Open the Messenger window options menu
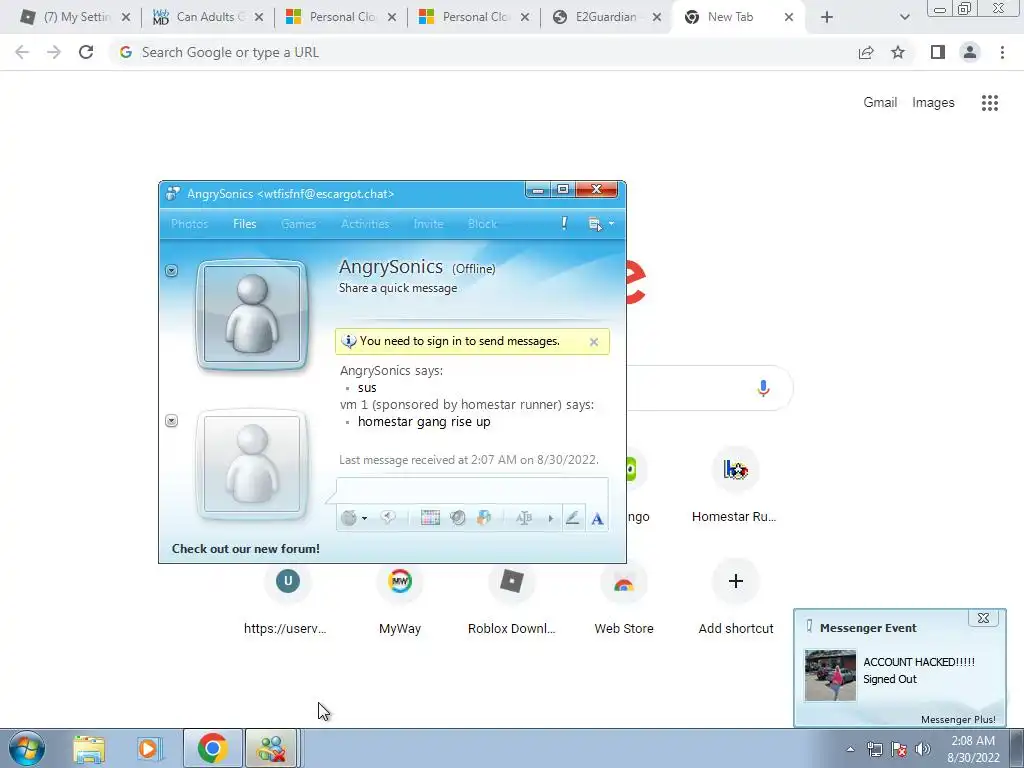This screenshot has height=768, width=1024. [601, 224]
